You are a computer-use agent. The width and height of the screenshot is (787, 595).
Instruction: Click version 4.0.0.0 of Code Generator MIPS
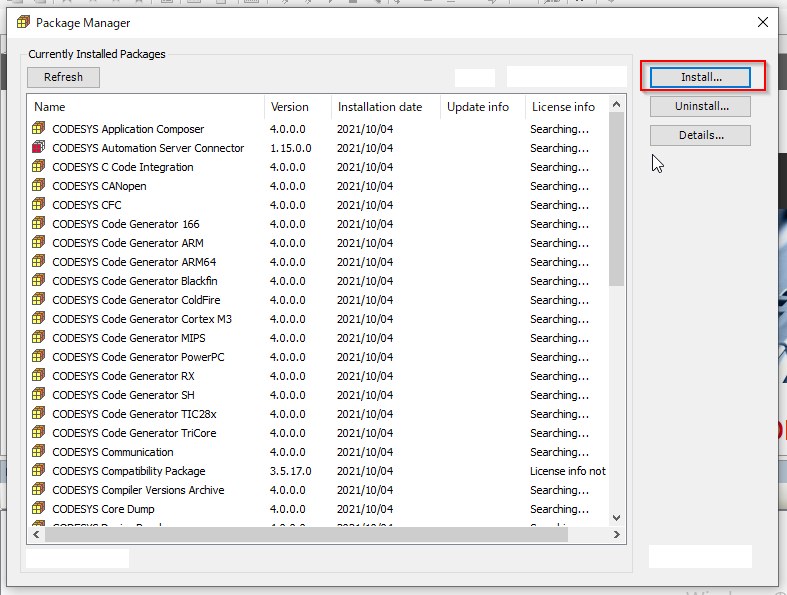pyautogui.click(x=288, y=338)
